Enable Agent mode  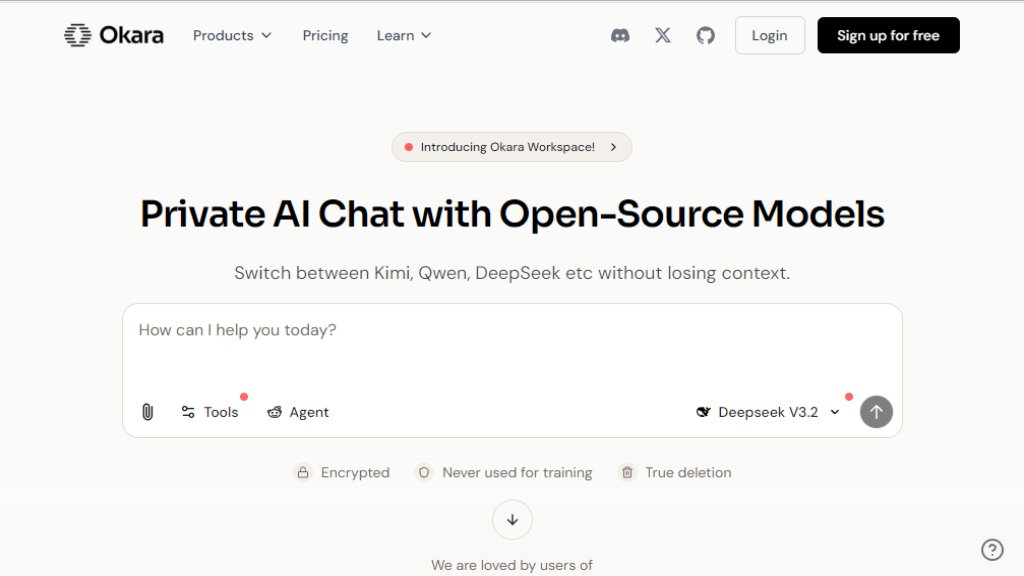298,412
